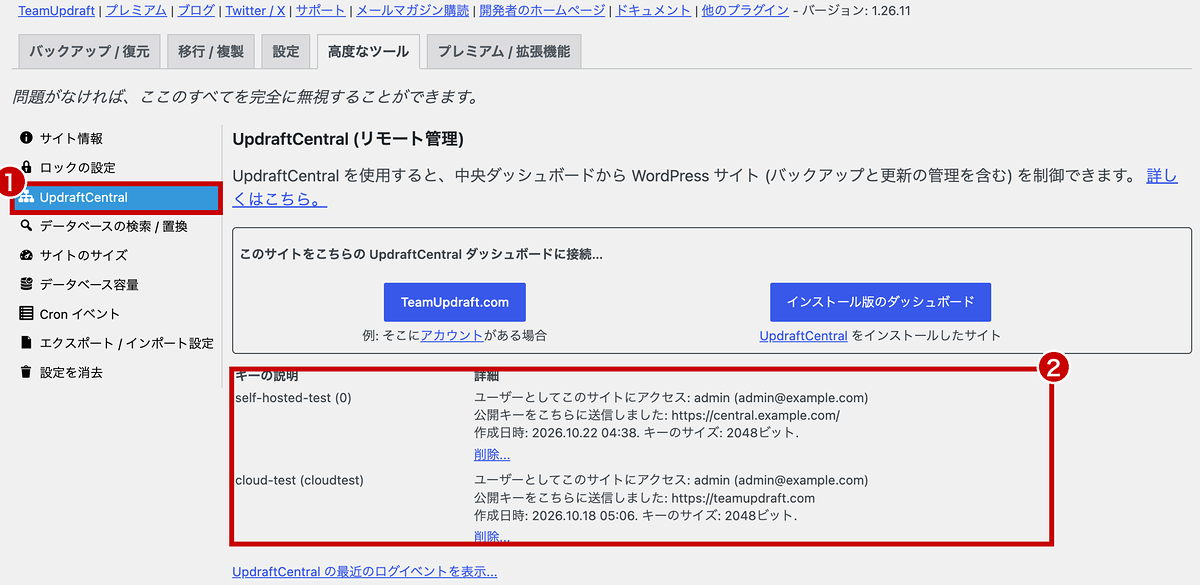Delete the self-hosted-test key via 削除
This screenshot has width=1200, height=585.
[x=492, y=455]
